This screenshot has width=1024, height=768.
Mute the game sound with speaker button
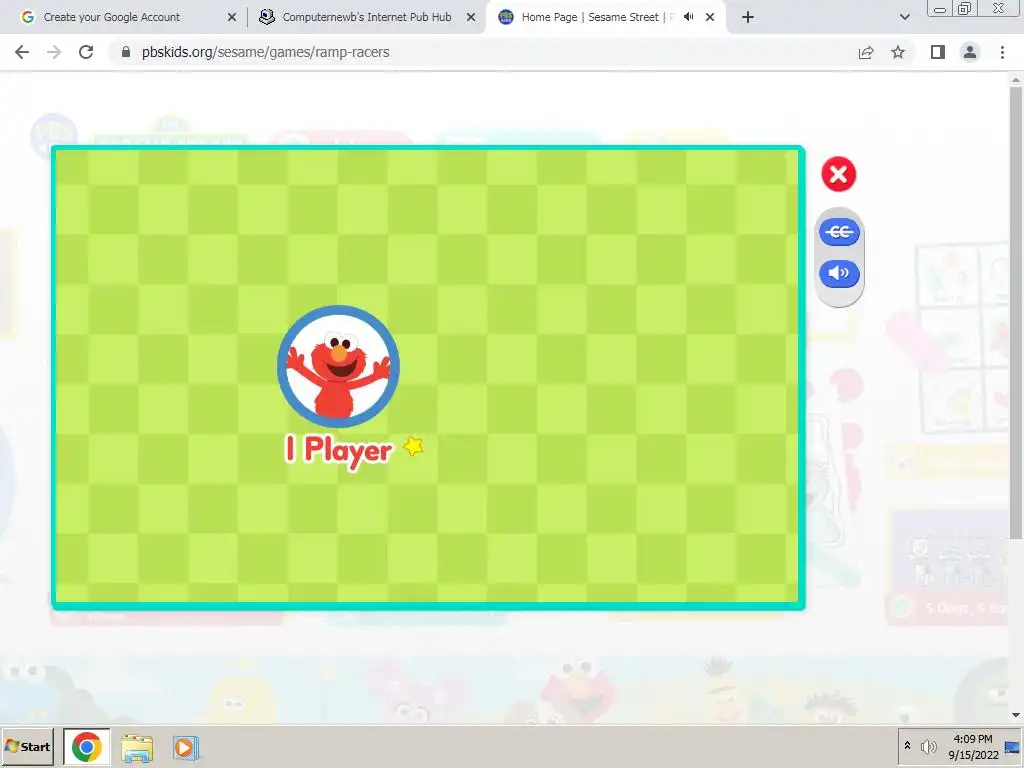coord(839,273)
